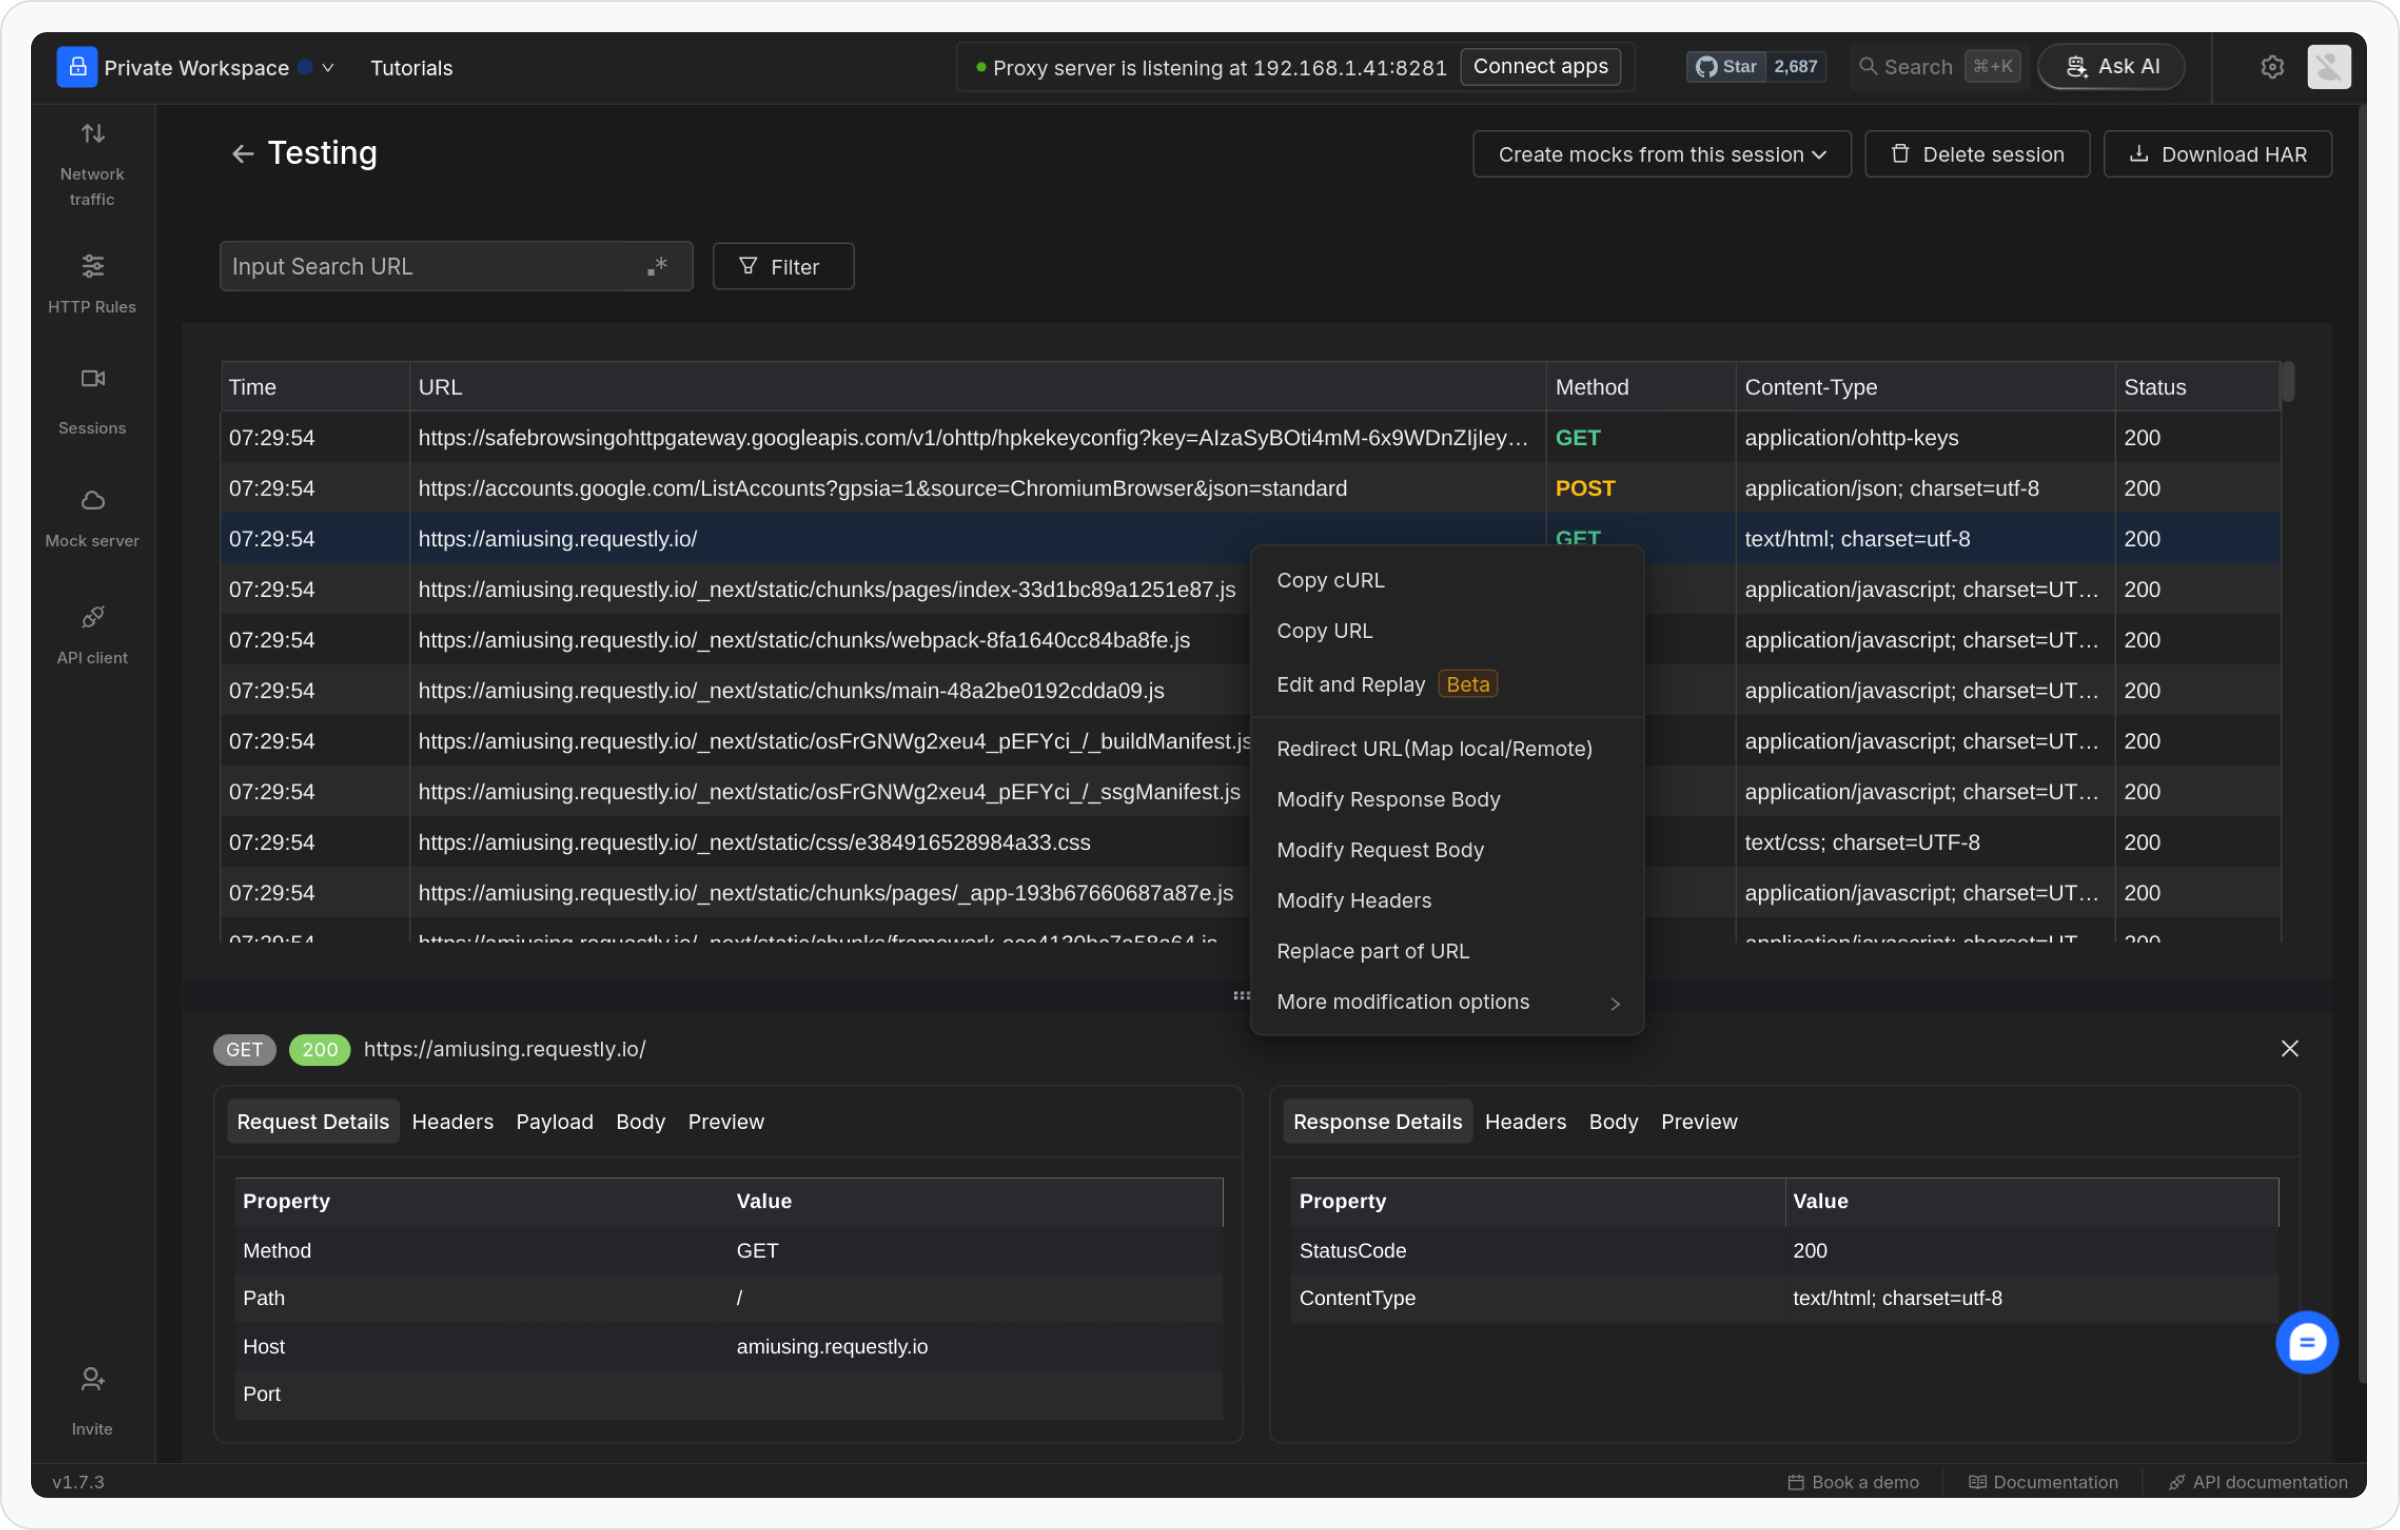Click the Download HAR button
Viewport: 2400px width, 1530px height.
click(x=2217, y=155)
